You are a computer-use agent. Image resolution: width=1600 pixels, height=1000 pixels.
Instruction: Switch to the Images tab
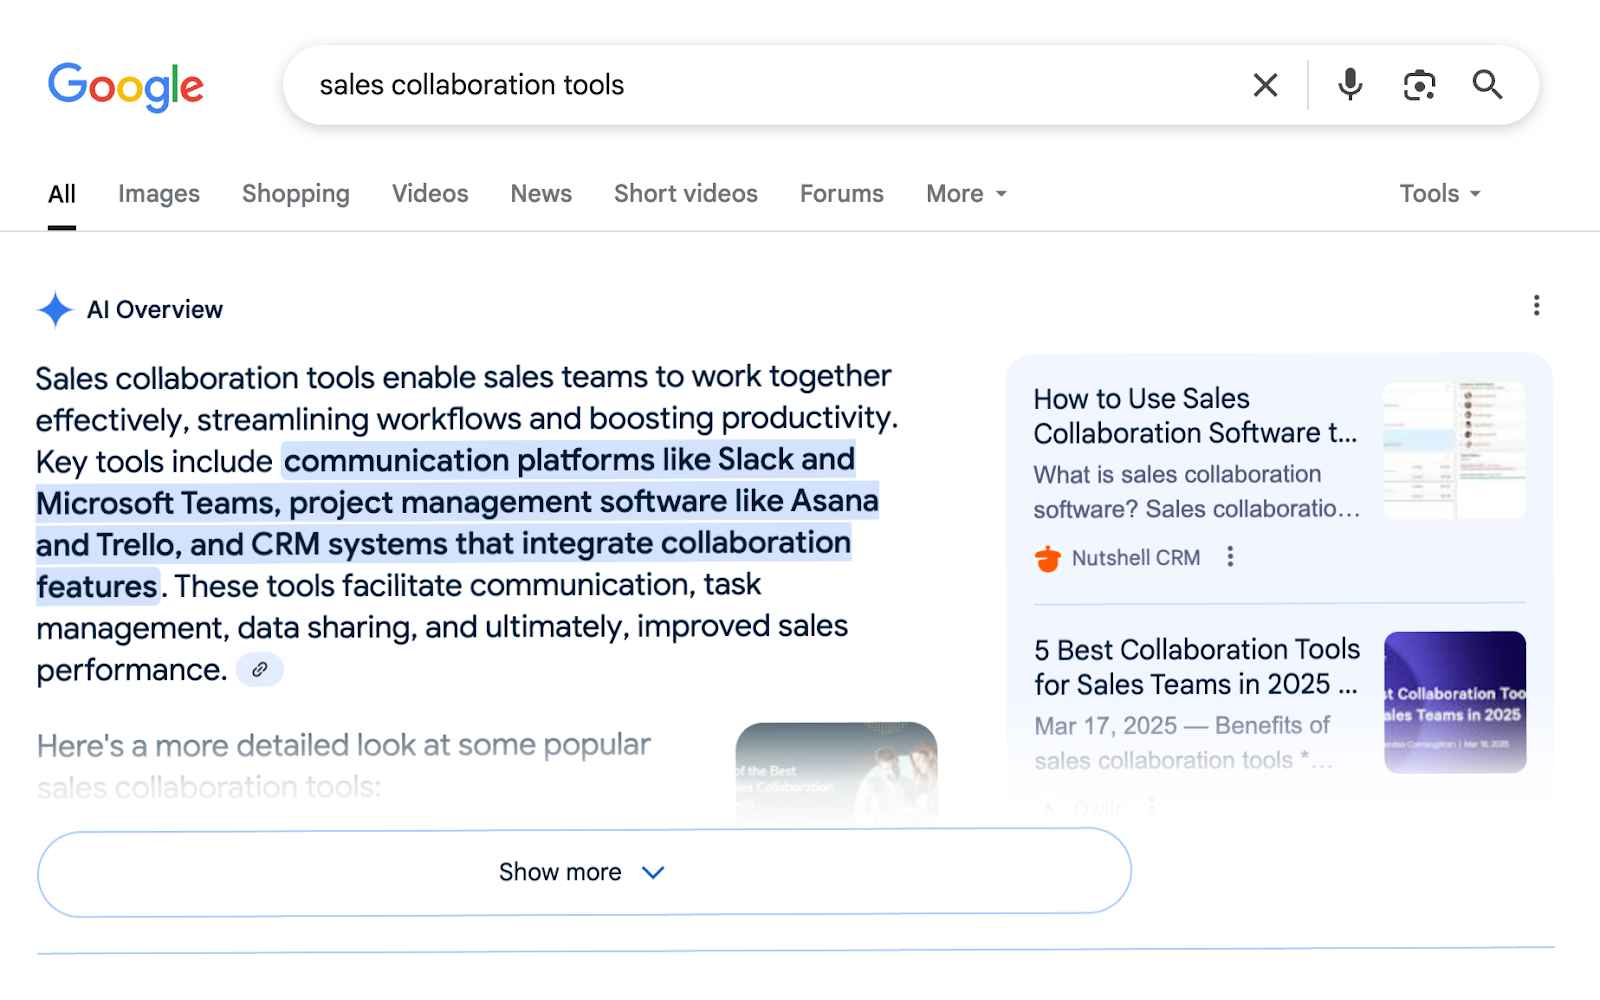pyautogui.click(x=158, y=194)
